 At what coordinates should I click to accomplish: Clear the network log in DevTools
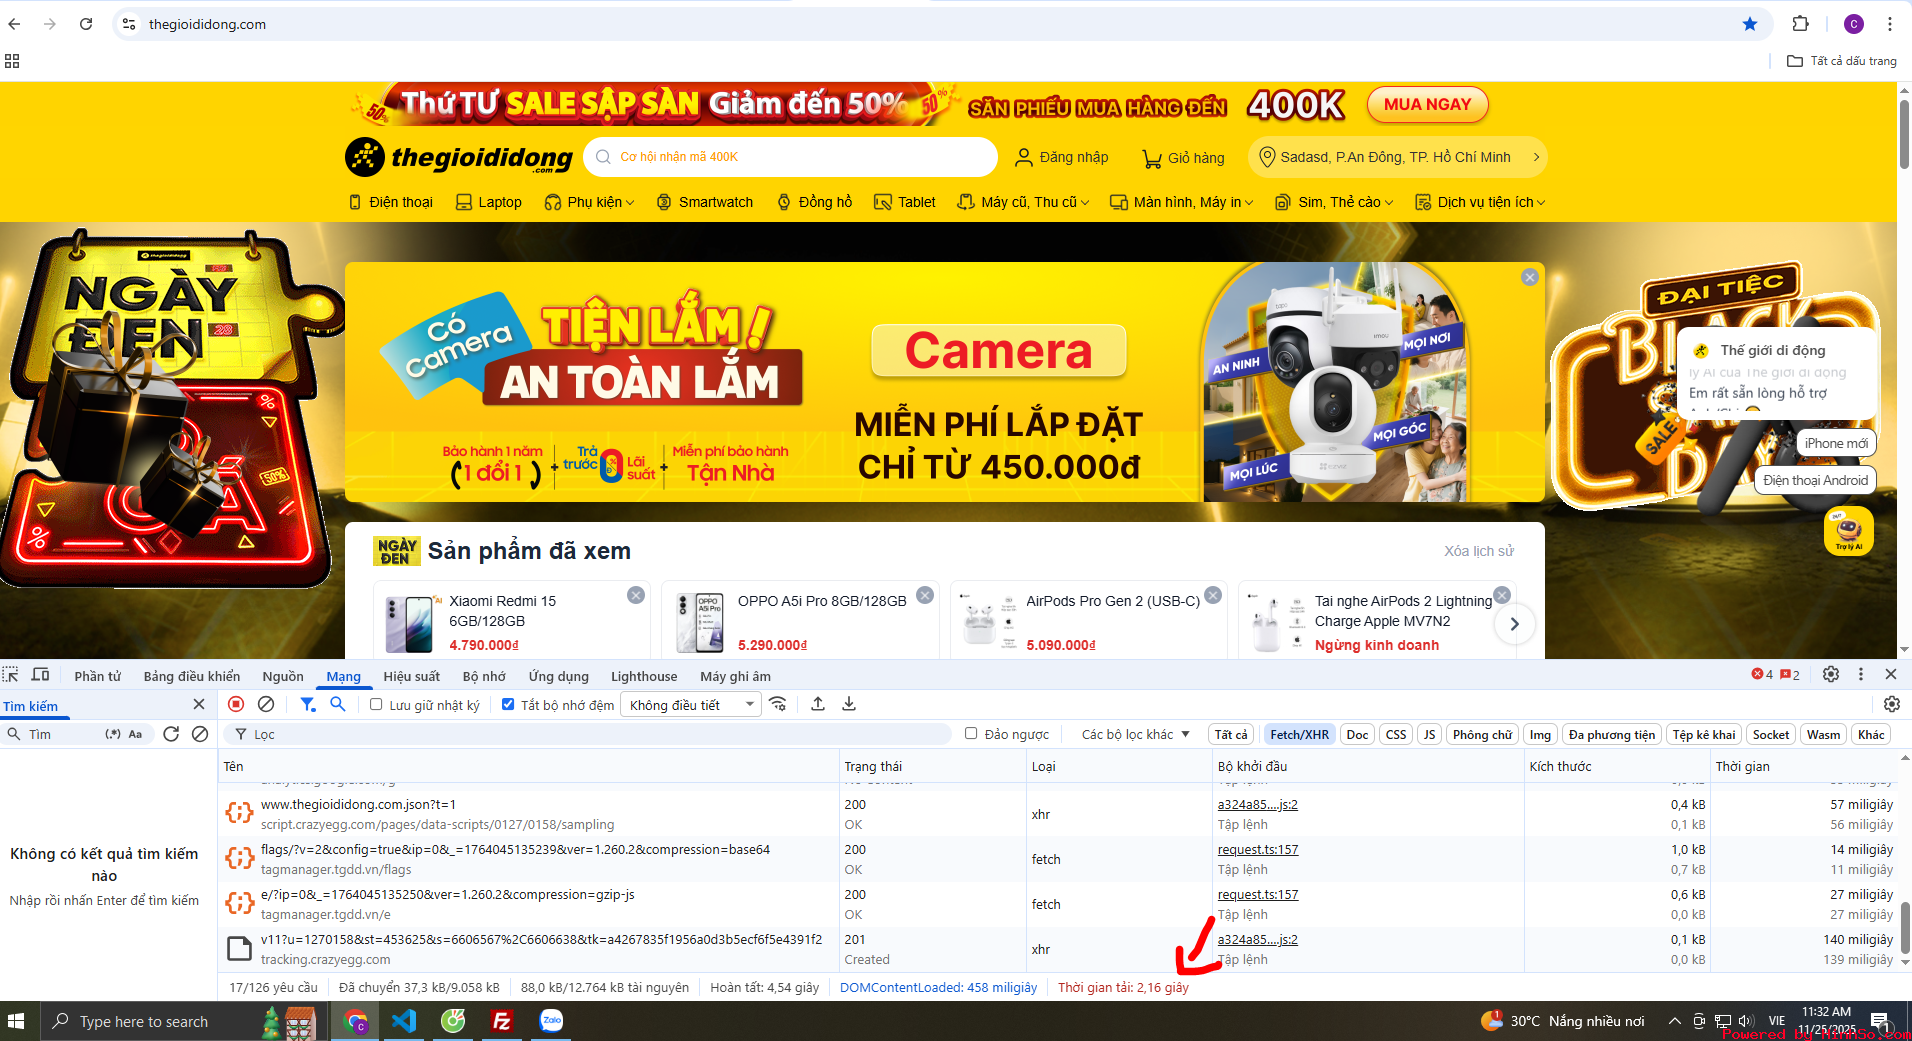tap(266, 704)
